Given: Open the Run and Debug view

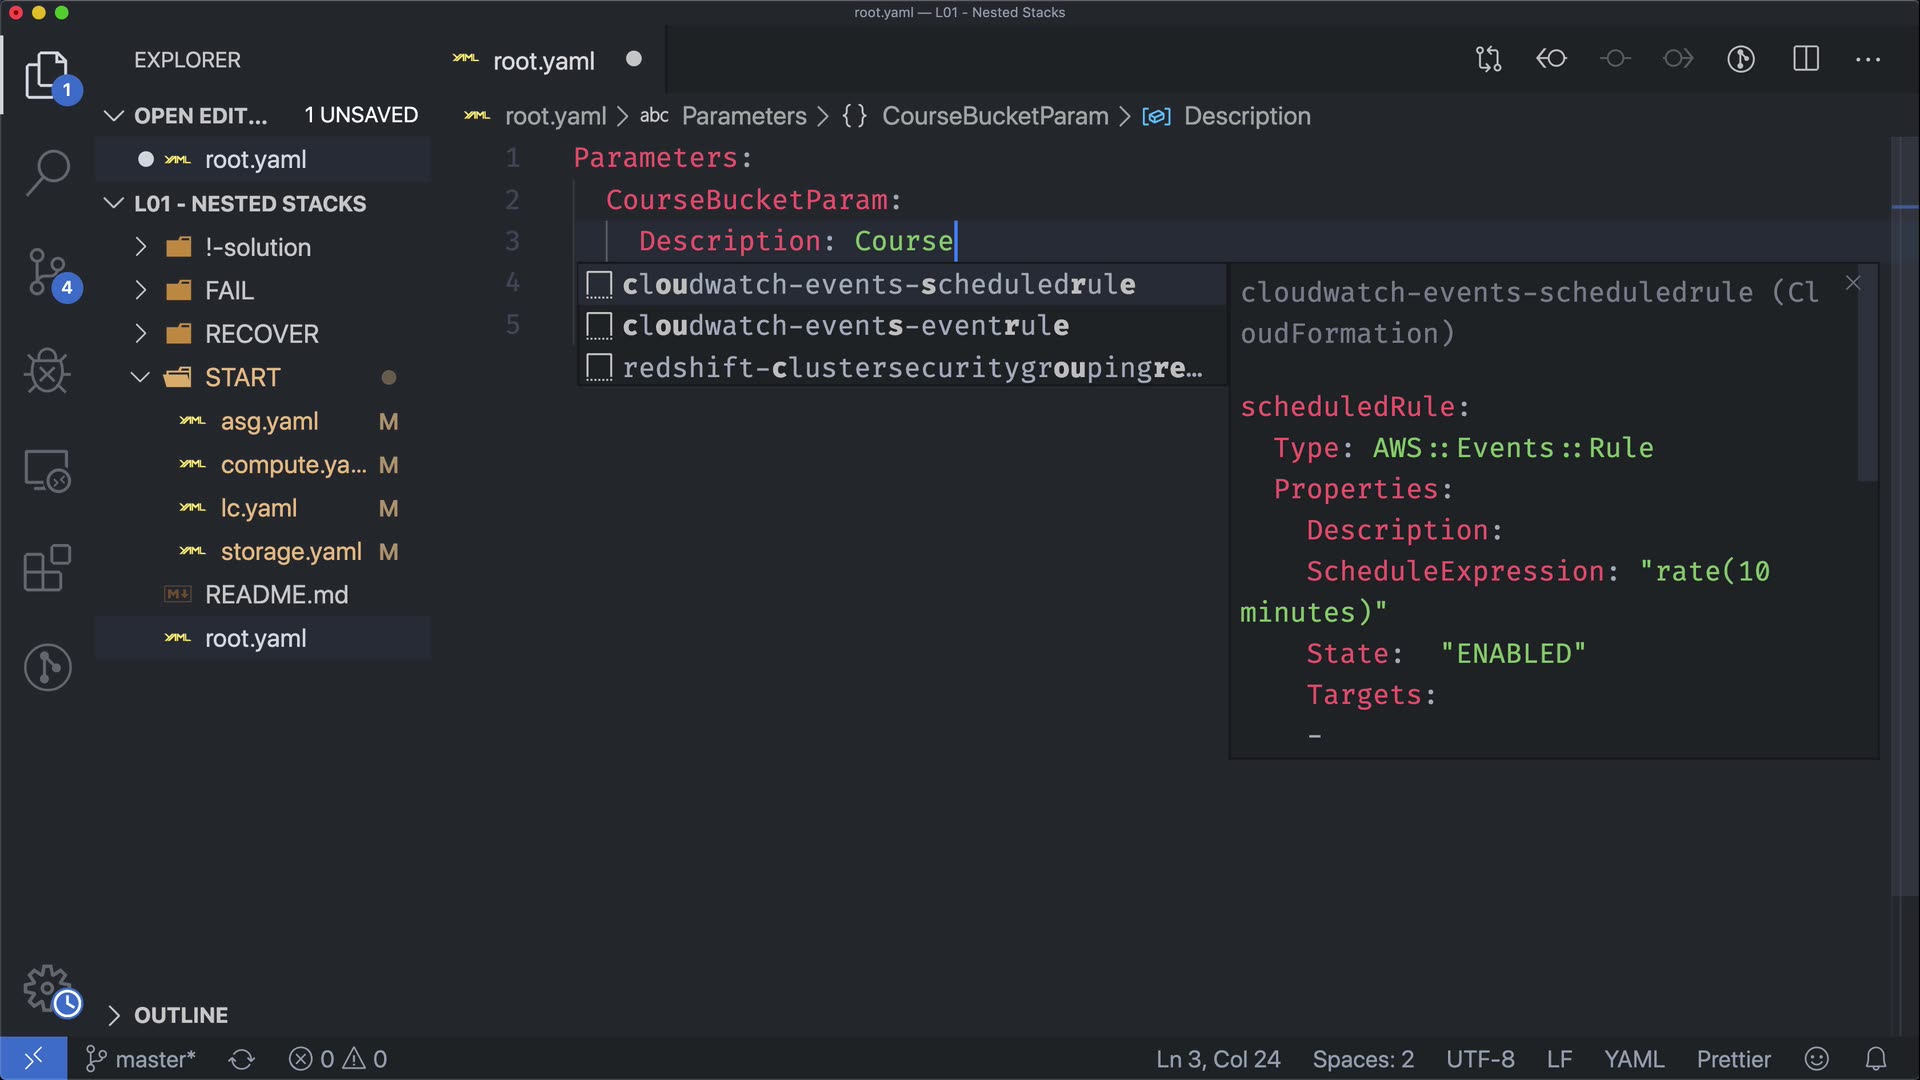Looking at the screenshot, I should pos(47,371).
